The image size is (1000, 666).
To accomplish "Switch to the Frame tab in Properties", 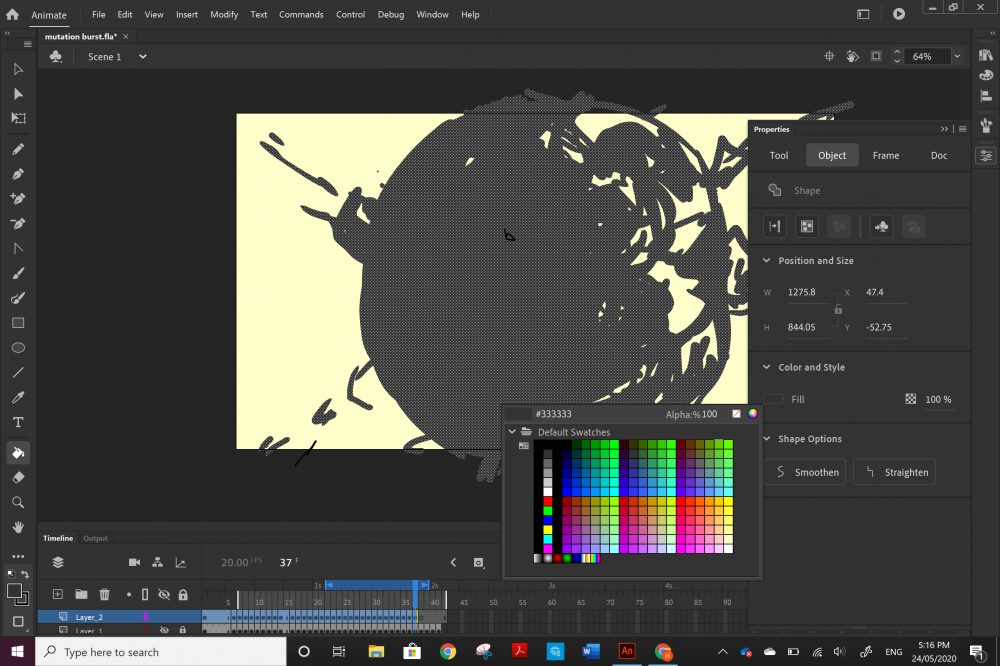I will [x=885, y=155].
